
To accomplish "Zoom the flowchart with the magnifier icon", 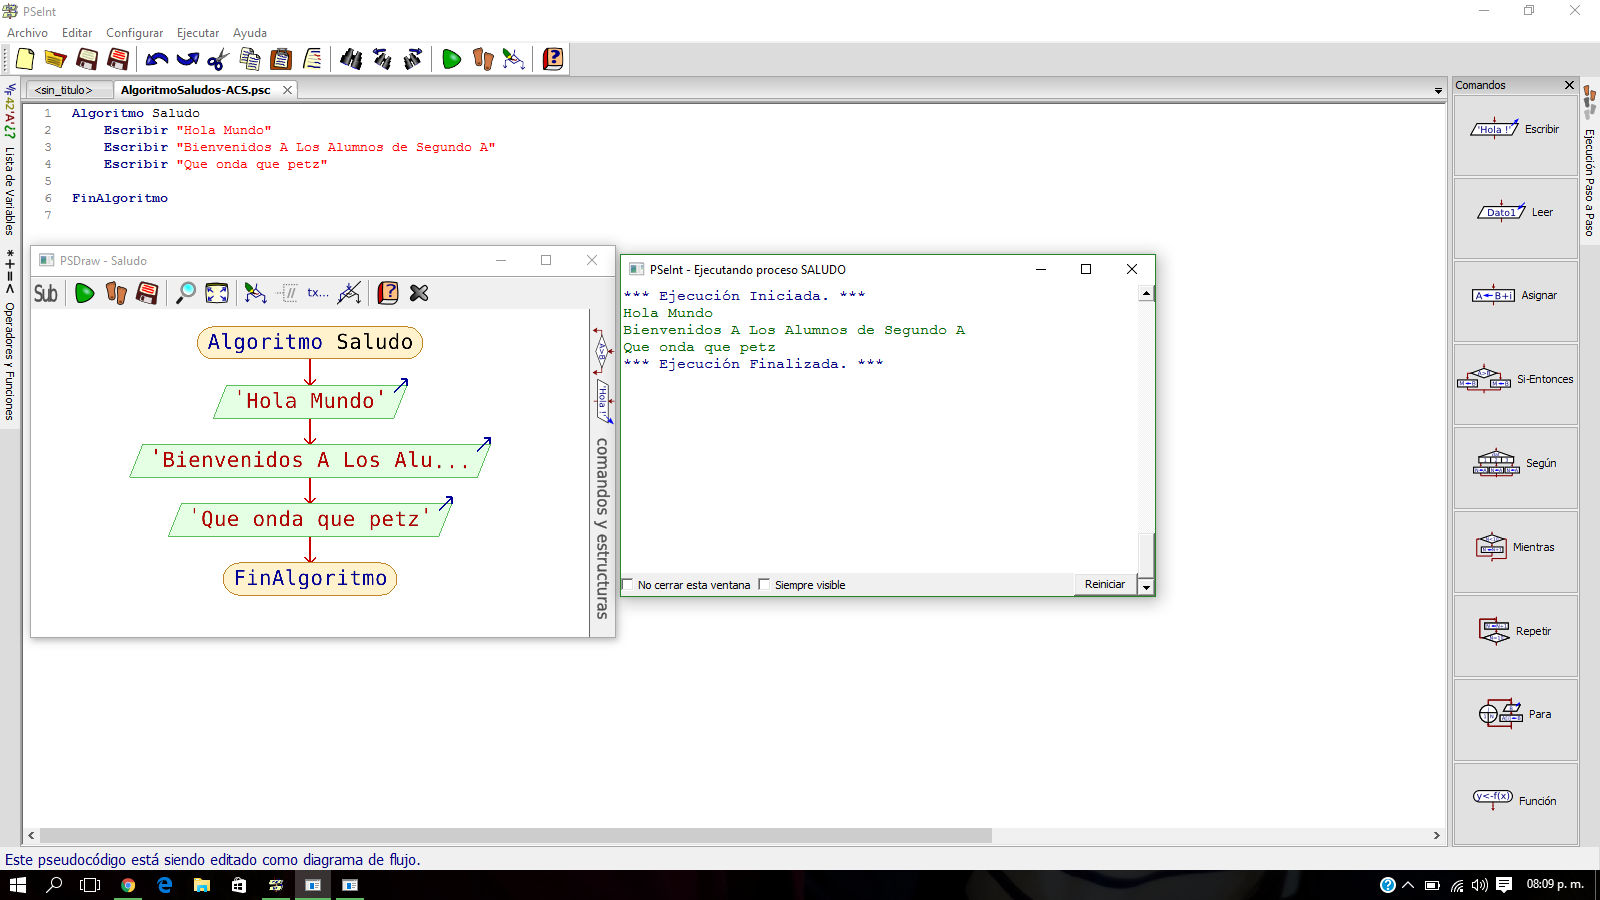I will pyautogui.click(x=184, y=293).
